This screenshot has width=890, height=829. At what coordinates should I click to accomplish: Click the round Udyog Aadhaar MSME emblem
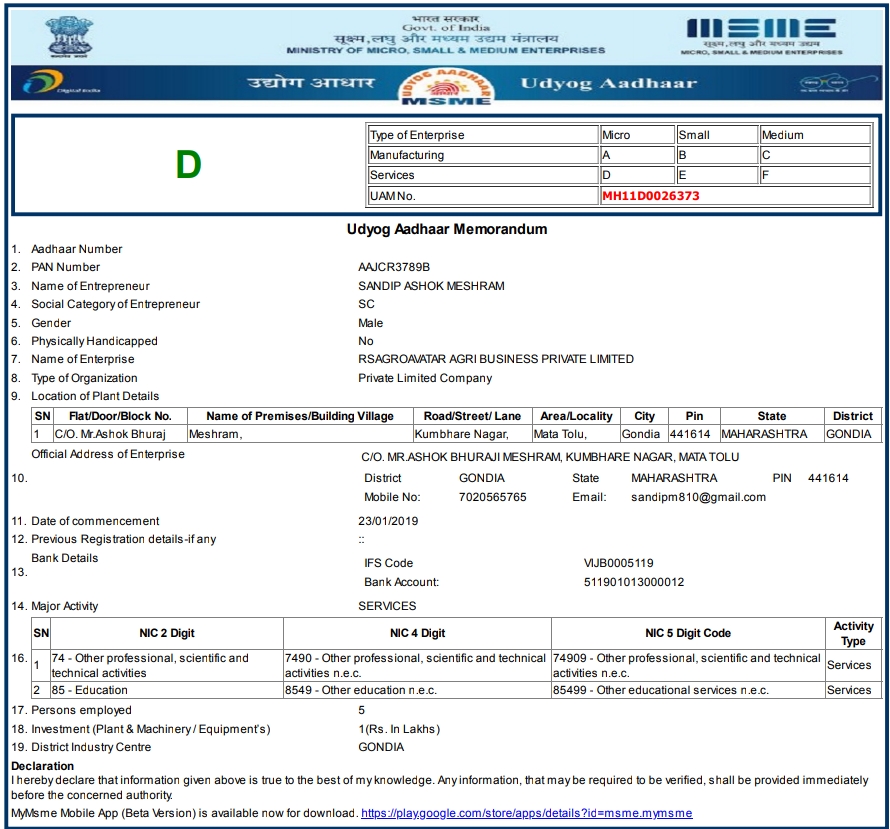point(445,84)
